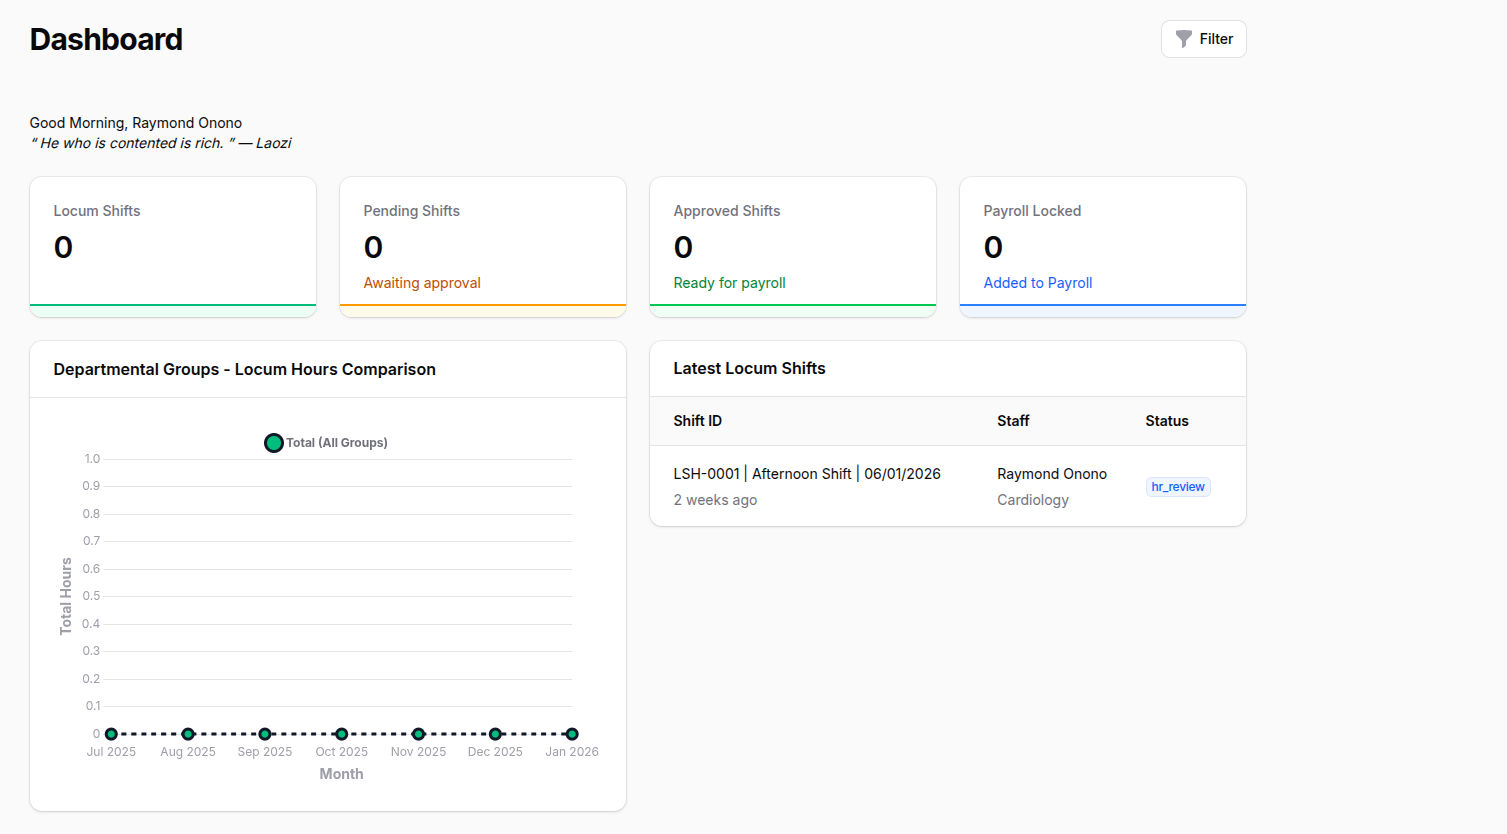Select the Approved Shifts summary card

[792, 246]
